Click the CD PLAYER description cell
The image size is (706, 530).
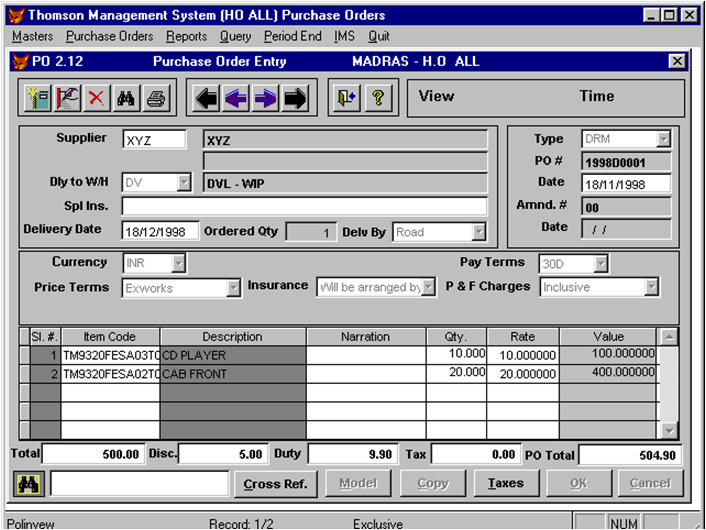point(233,355)
